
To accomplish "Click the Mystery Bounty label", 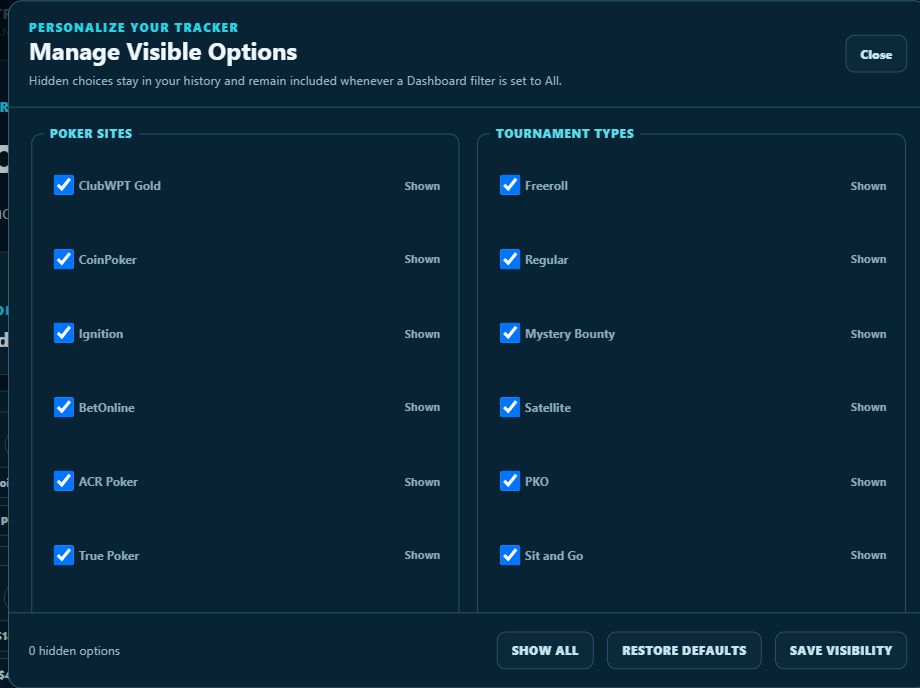I will 570,334.
